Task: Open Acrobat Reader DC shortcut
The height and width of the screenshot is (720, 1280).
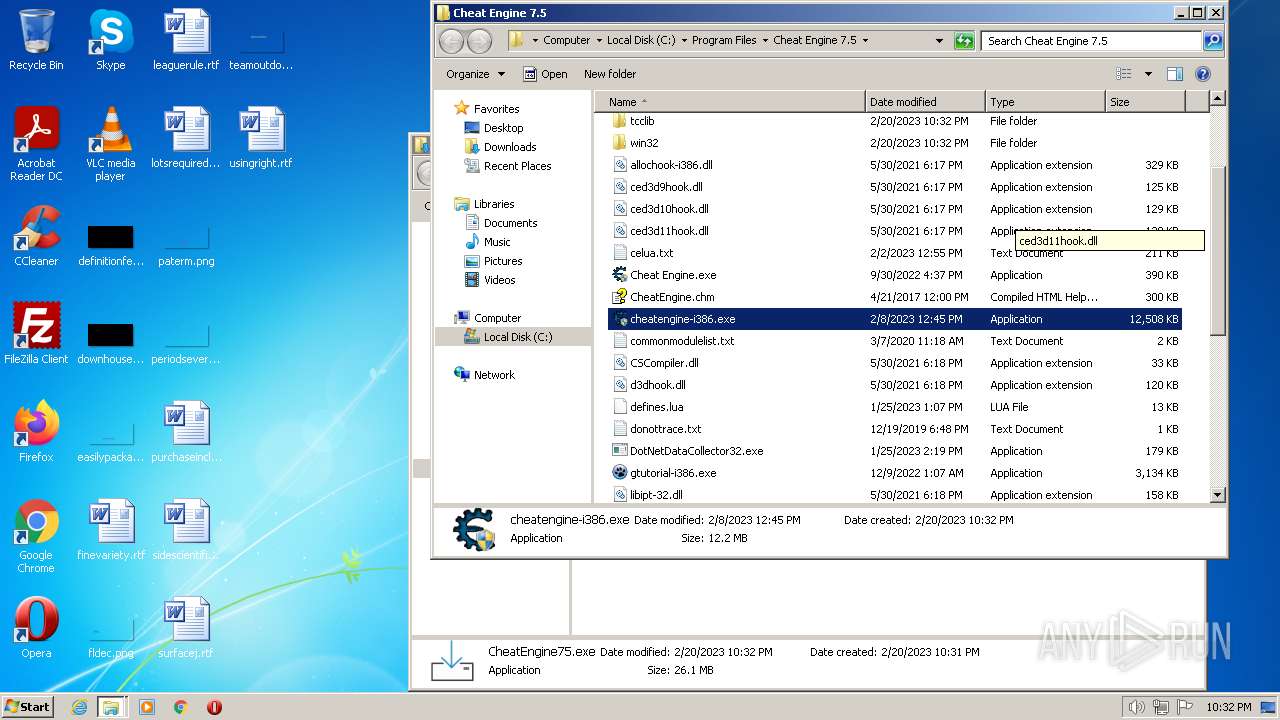Action: click(36, 143)
